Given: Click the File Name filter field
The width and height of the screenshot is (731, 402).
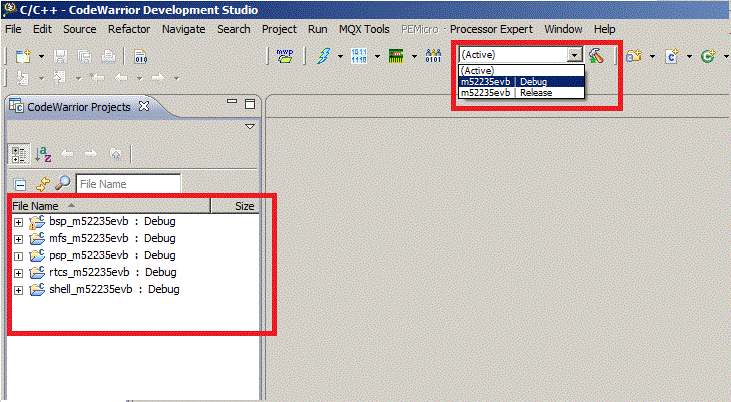Looking at the screenshot, I should [129, 184].
